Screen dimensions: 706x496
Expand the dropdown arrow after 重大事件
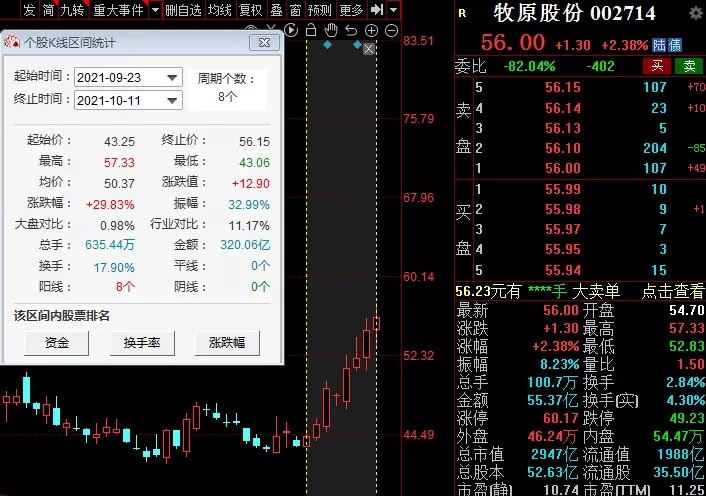click(x=155, y=9)
